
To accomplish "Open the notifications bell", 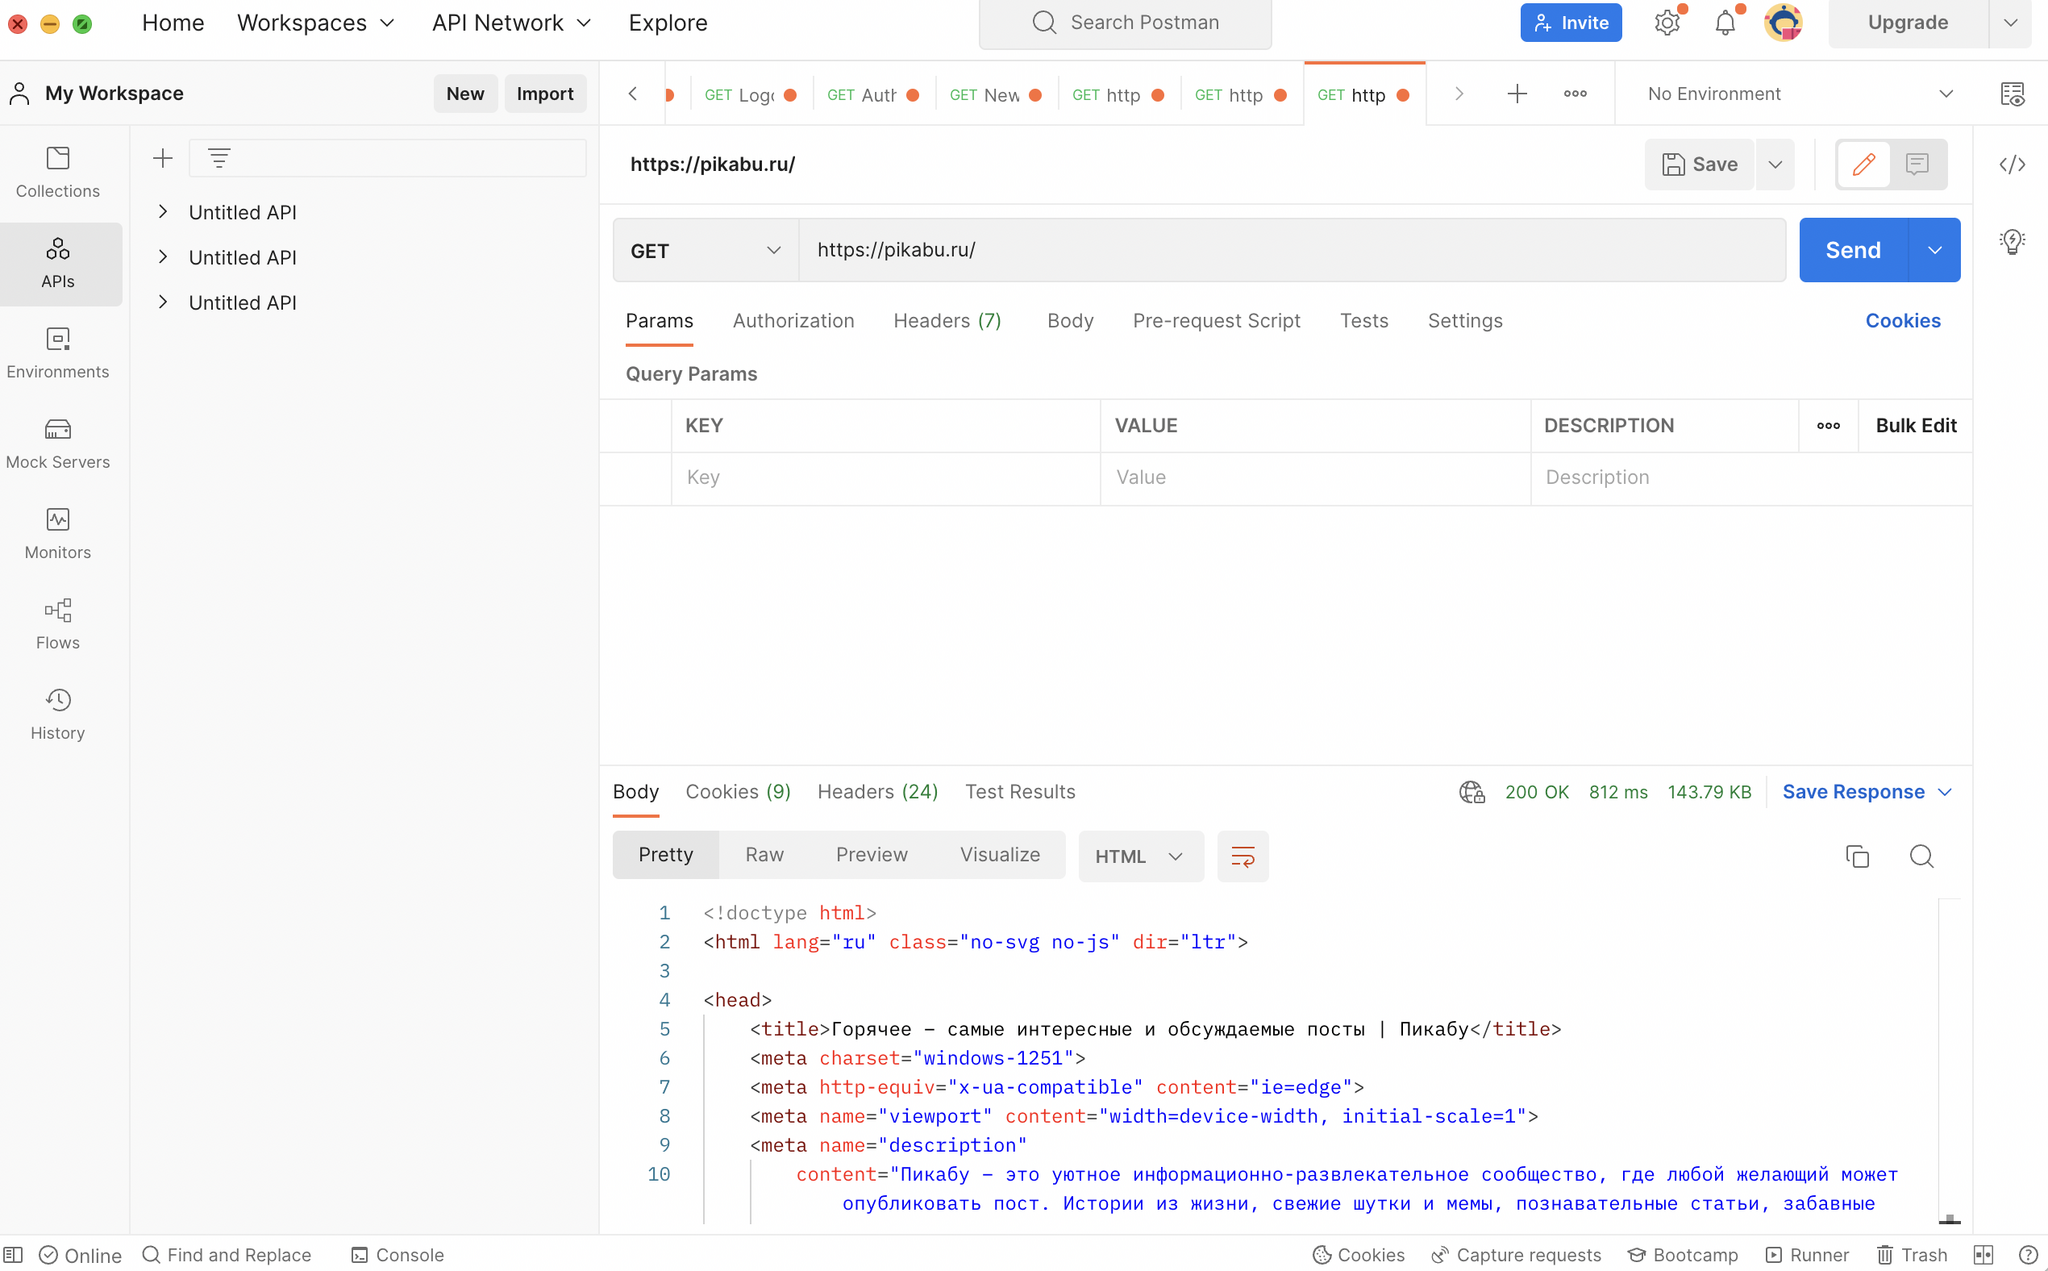I will [1725, 23].
